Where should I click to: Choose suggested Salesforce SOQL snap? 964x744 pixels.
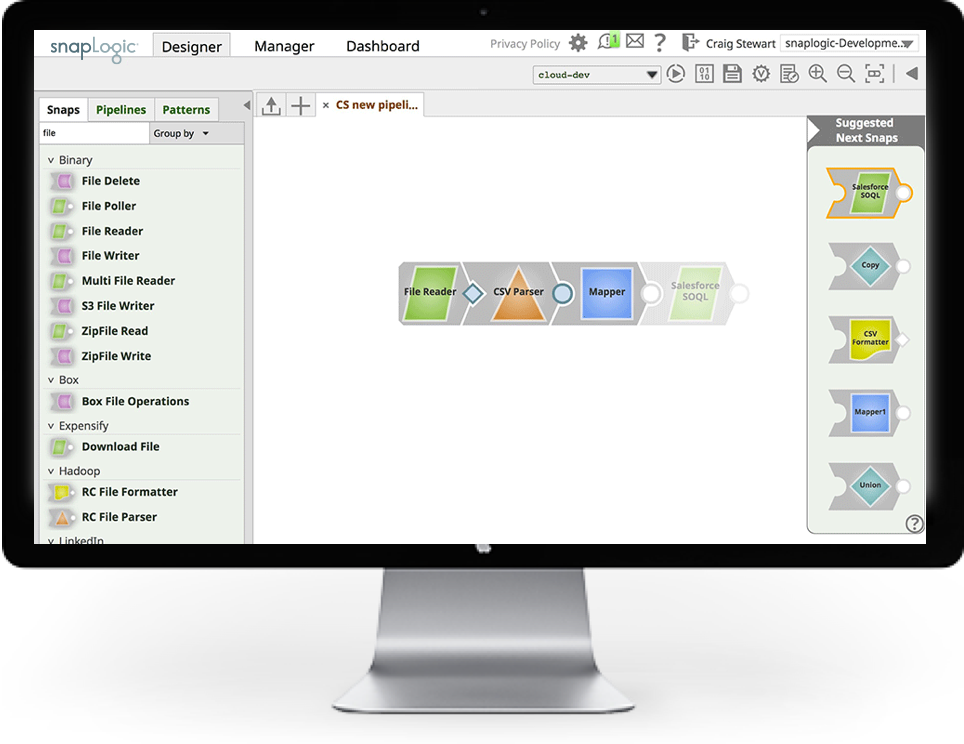click(869, 192)
